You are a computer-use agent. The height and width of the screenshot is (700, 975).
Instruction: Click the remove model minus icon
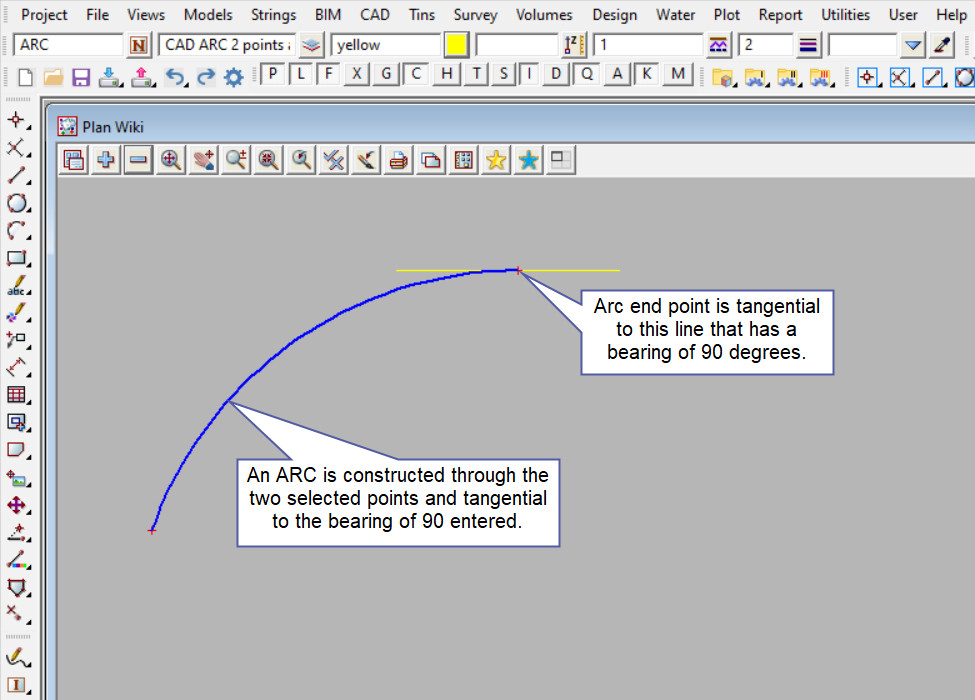click(138, 160)
